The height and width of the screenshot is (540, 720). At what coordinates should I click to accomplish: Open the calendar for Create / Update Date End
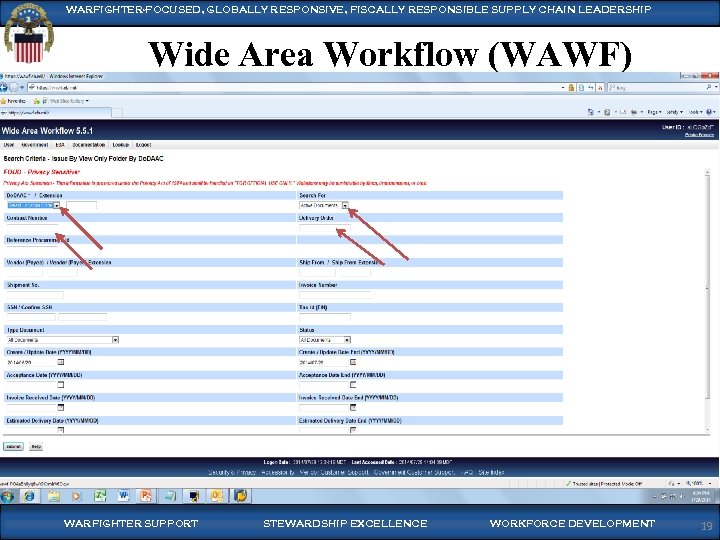click(353, 362)
